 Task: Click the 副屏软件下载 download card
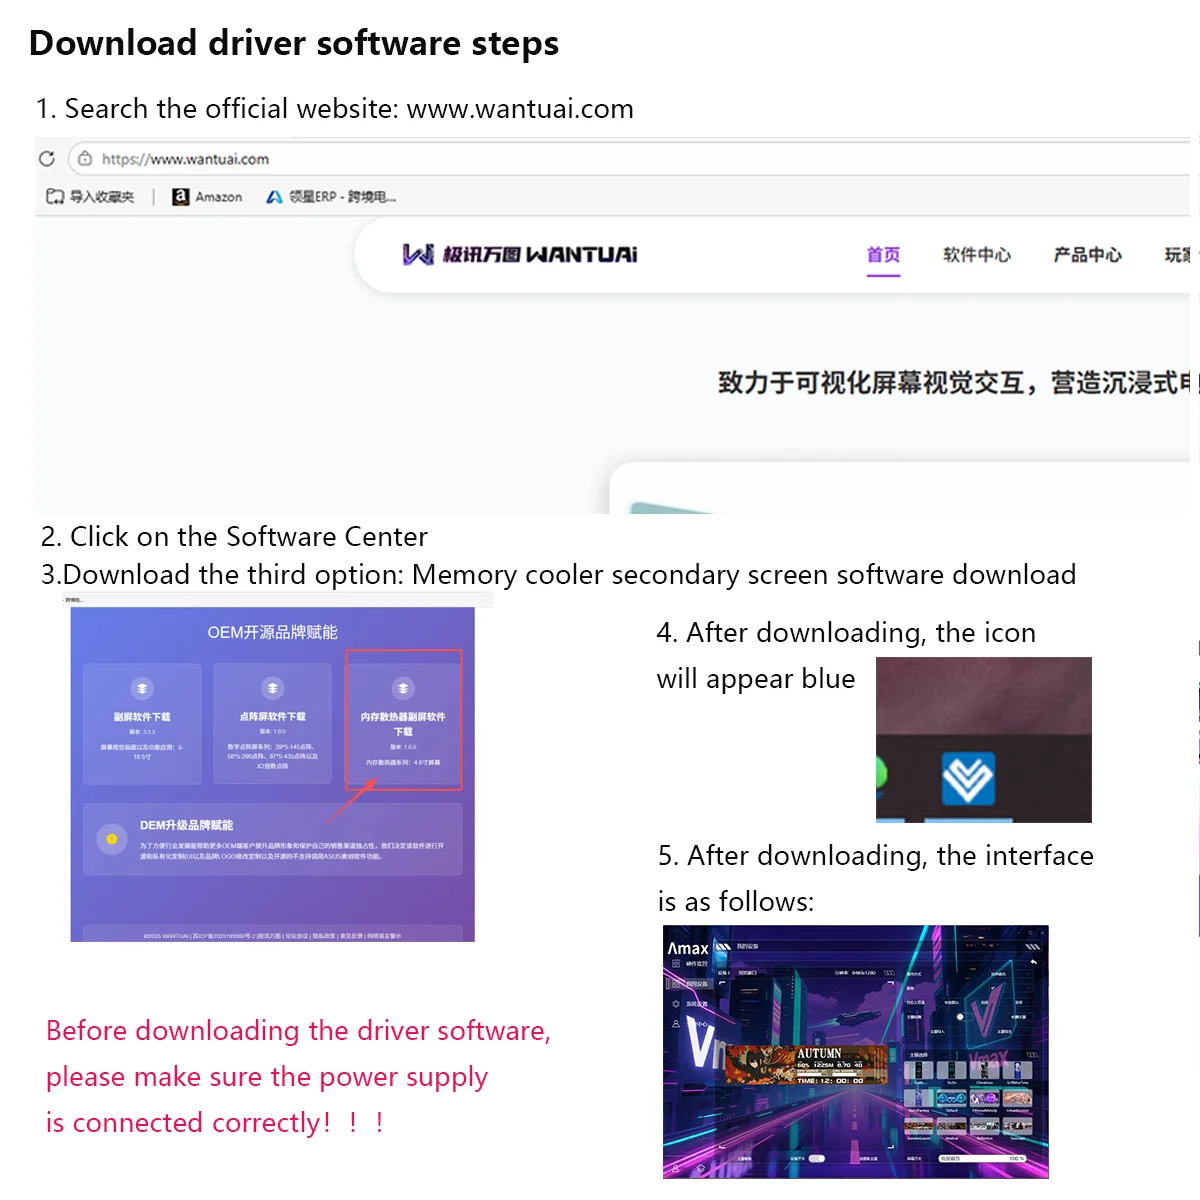click(x=142, y=724)
